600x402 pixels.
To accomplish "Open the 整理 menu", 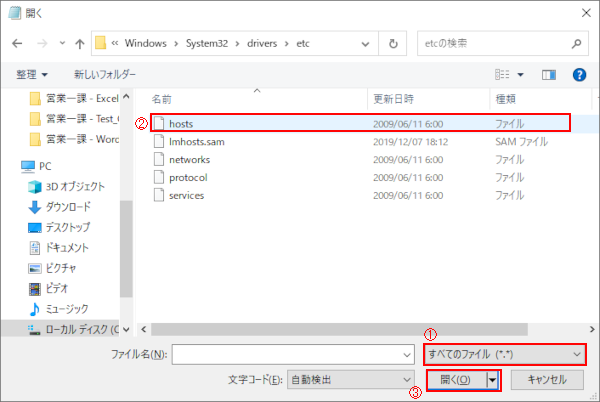I will pos(32,75).
